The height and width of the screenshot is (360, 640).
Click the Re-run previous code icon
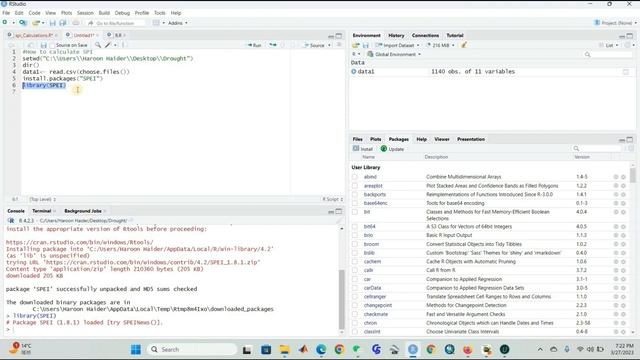point(273,45)
